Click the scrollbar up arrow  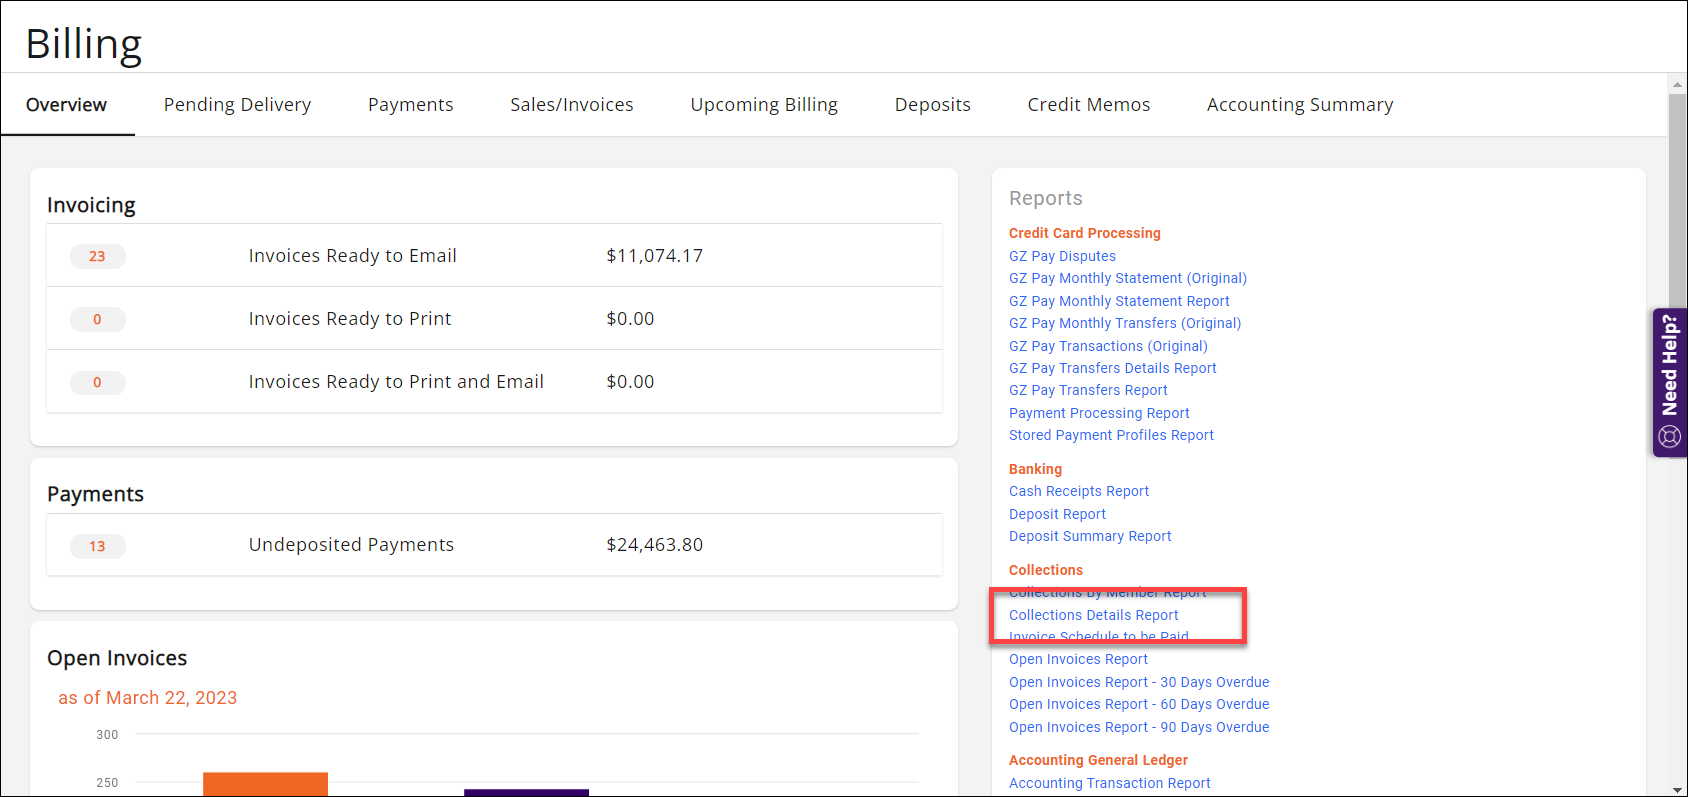(x=1677, y=85)
